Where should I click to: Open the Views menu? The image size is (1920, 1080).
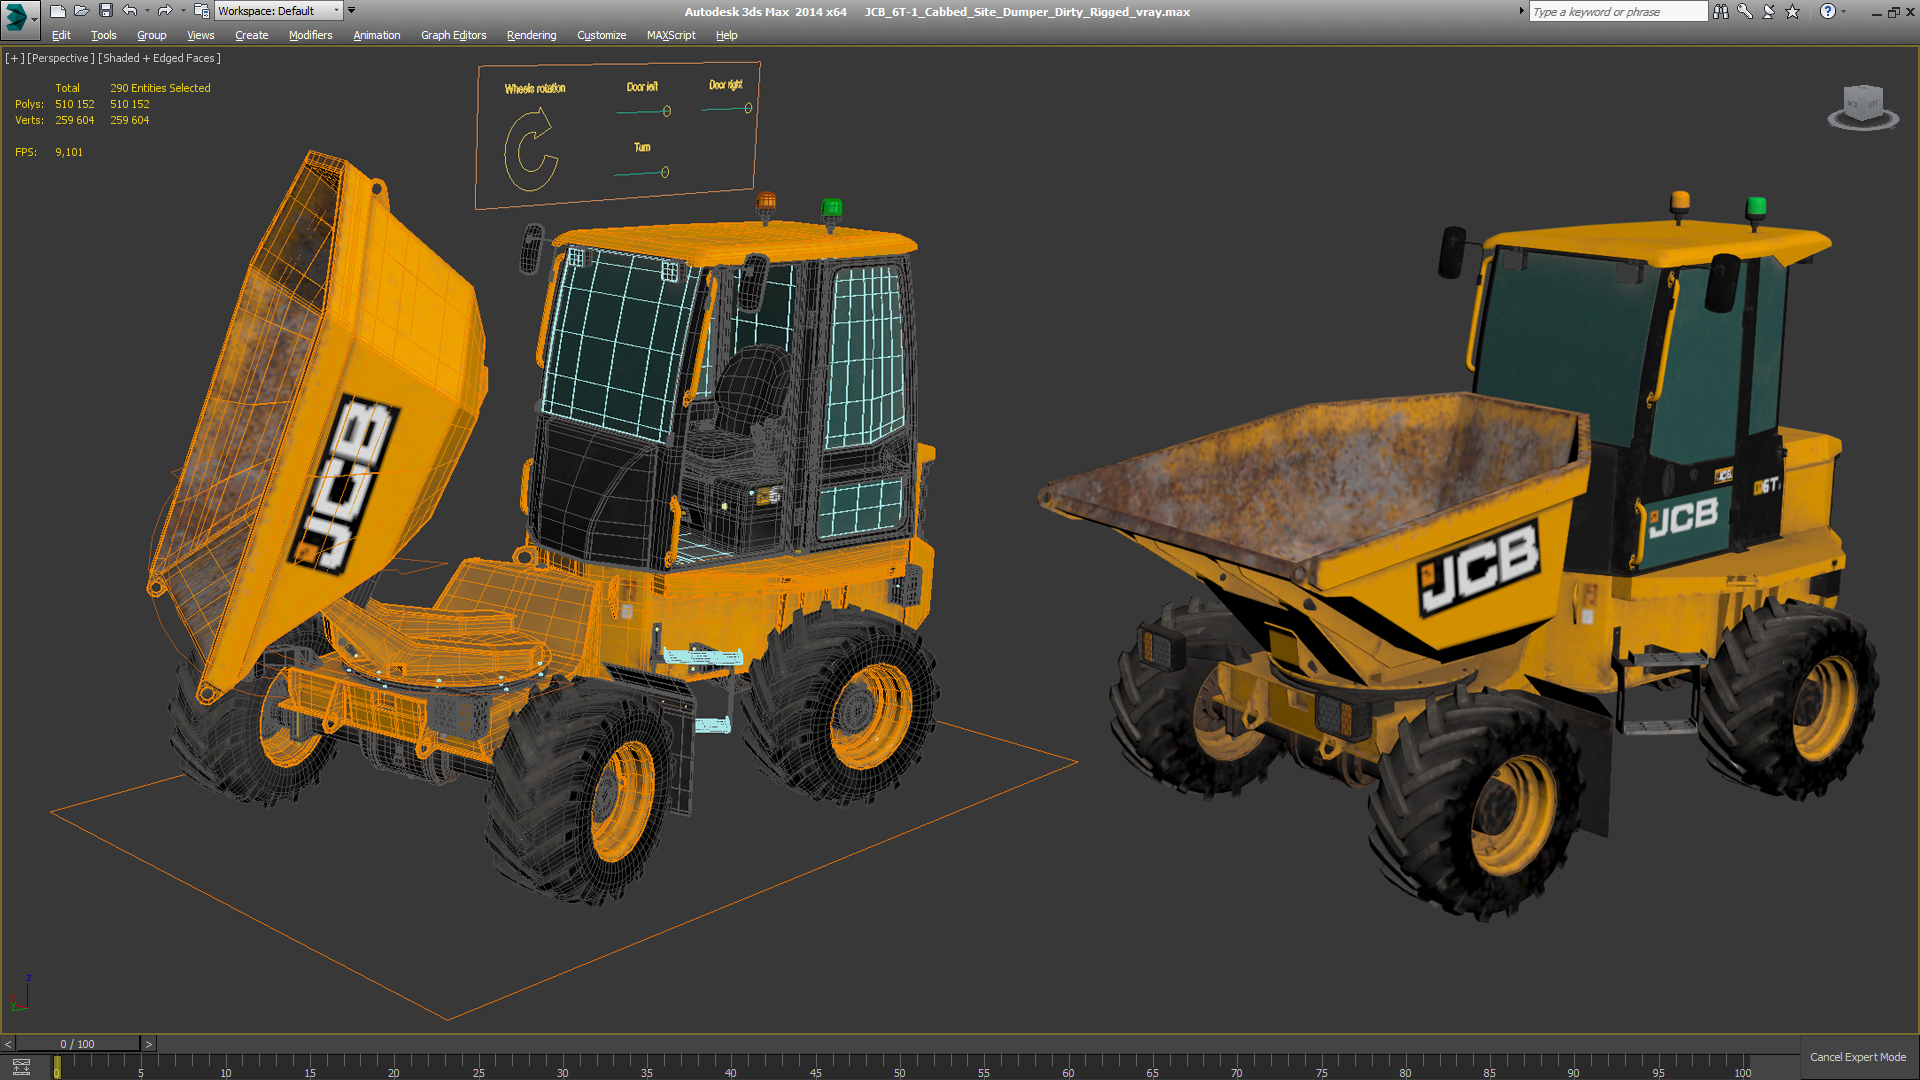(201, 35)
